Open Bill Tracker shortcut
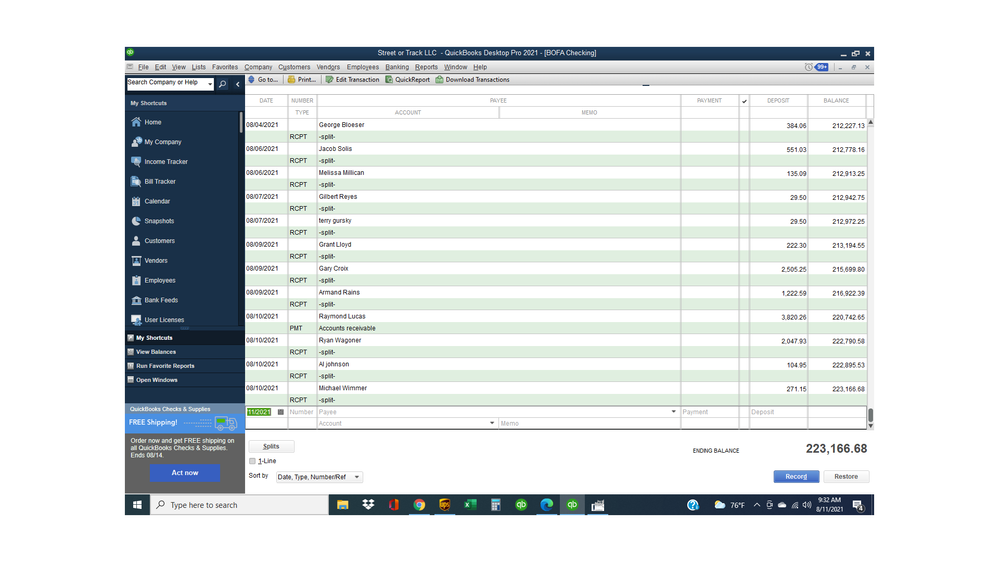The image size is (999, 562). point(154,181)
